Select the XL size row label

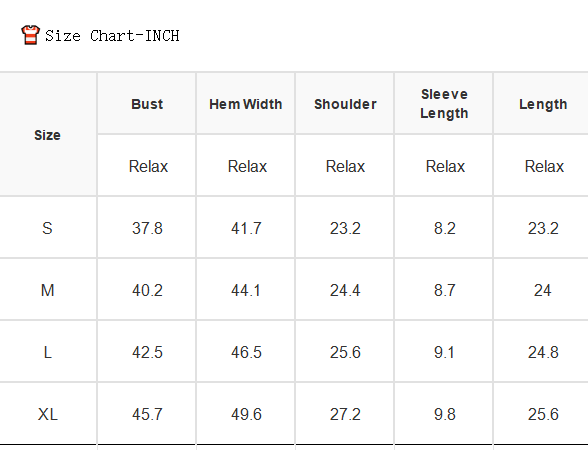pyautogui.click(x=48, y=414)
